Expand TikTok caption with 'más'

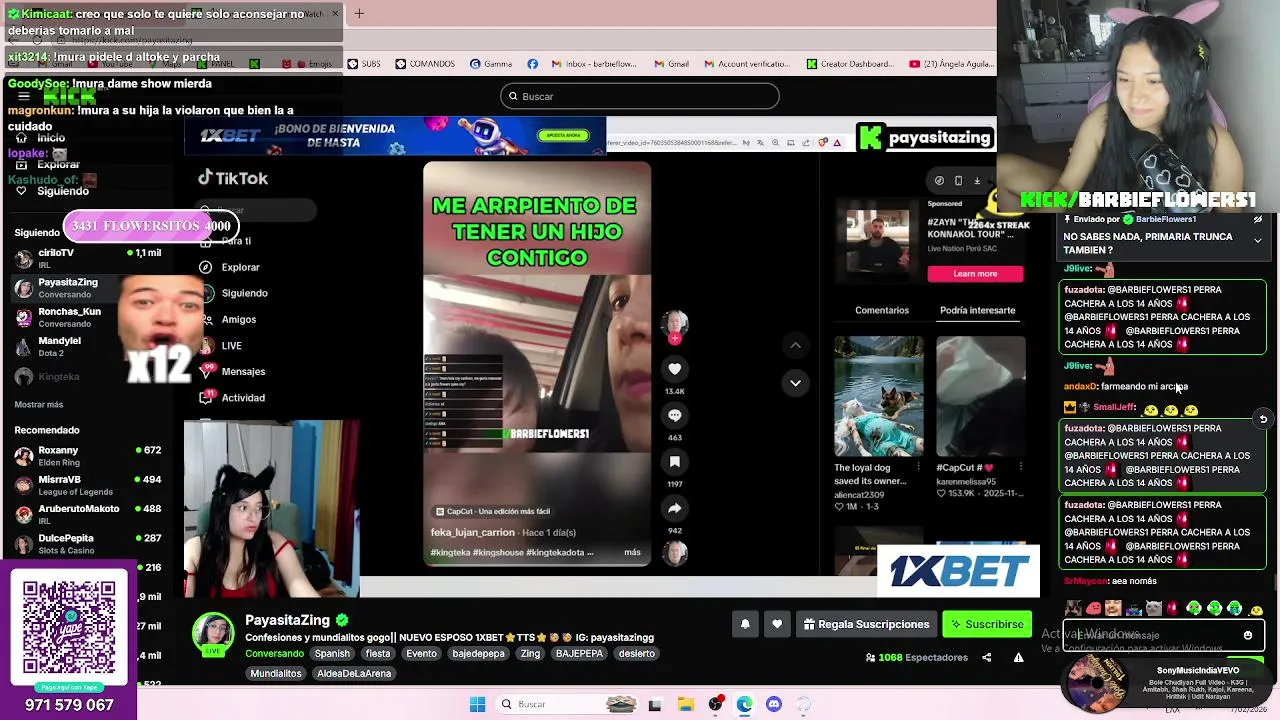pyautogui.click(x=632, y=552)
